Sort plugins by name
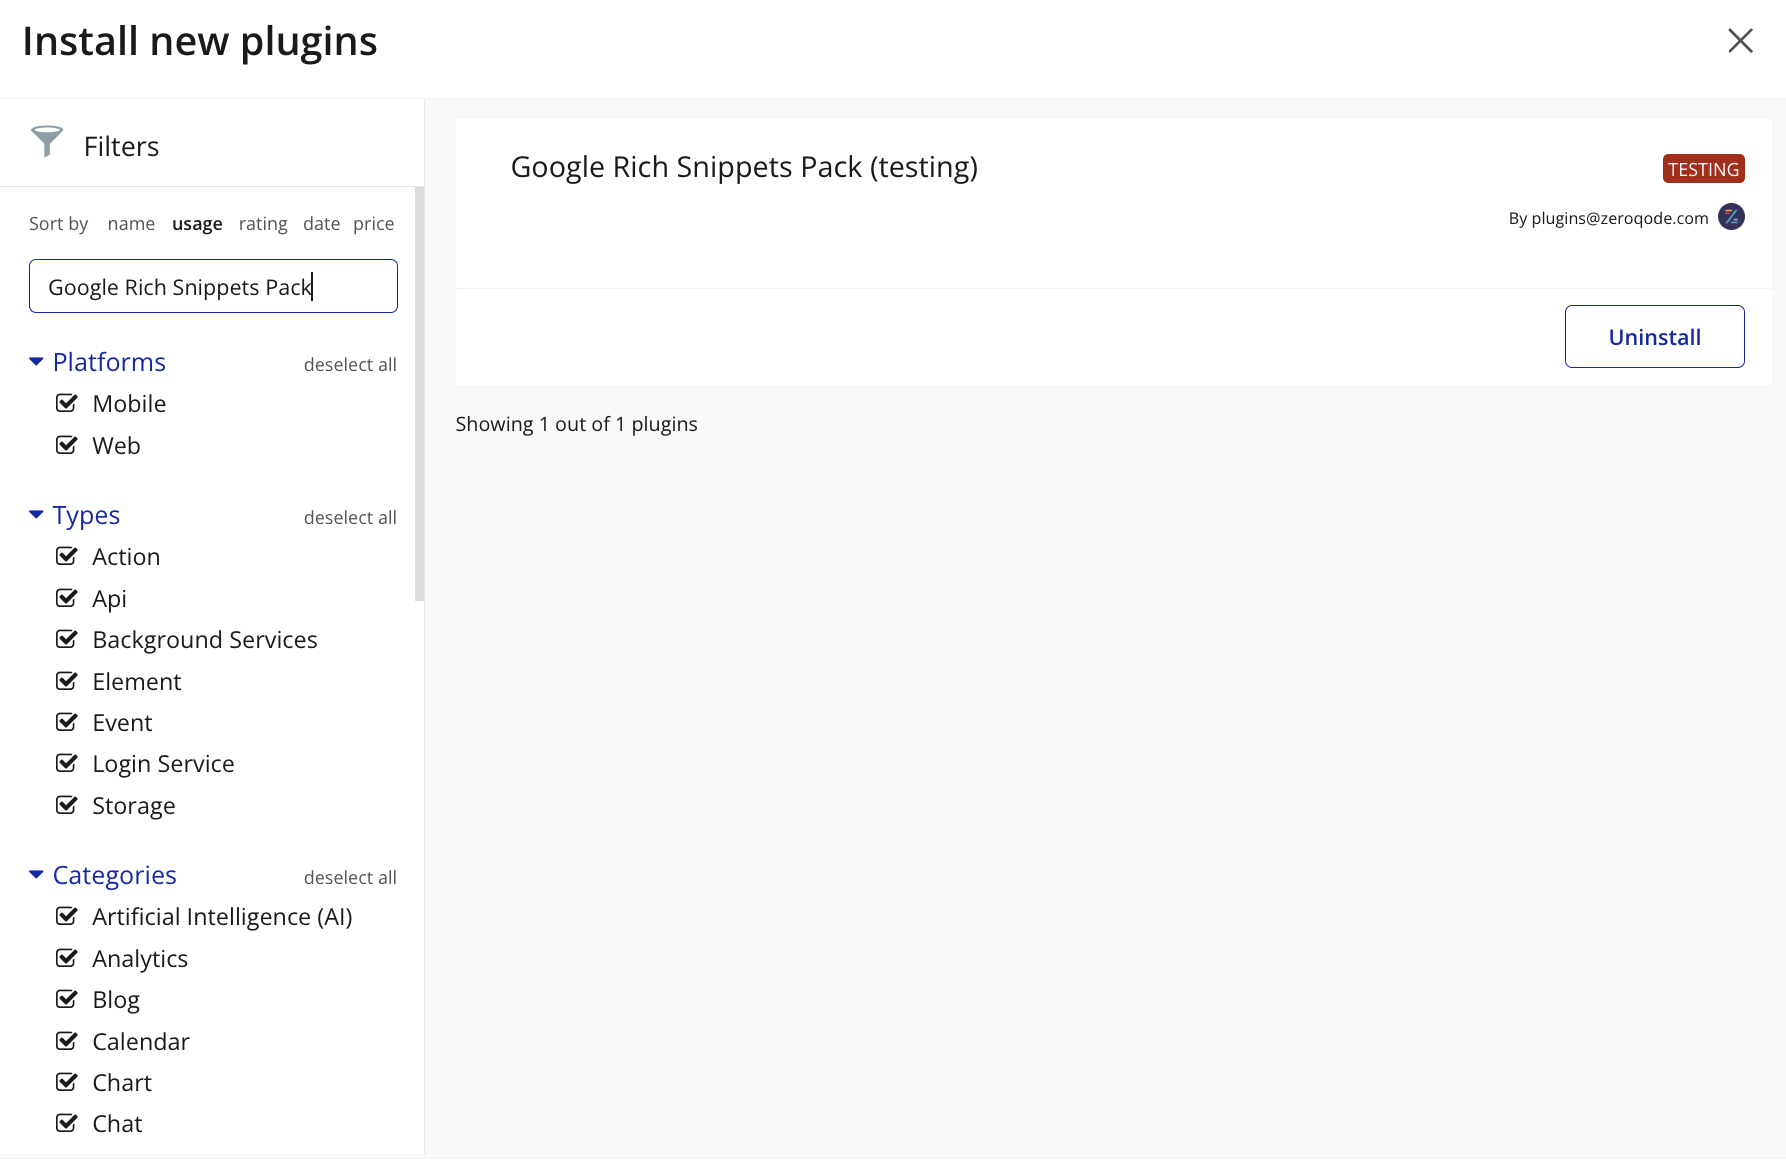The image size is (1786, 1172). click(131, 224)
